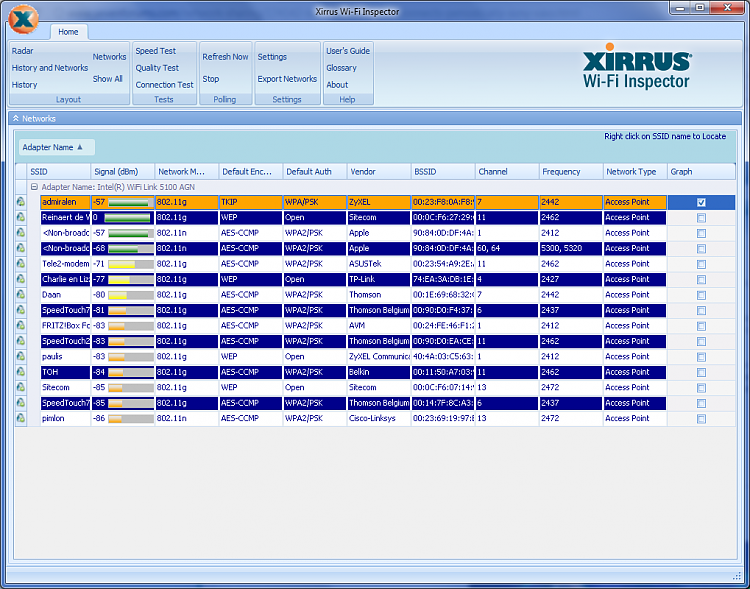The height and width of the screenshot is (589, 750).
Task: Select the Show All layout
Action: pos(108,79)
